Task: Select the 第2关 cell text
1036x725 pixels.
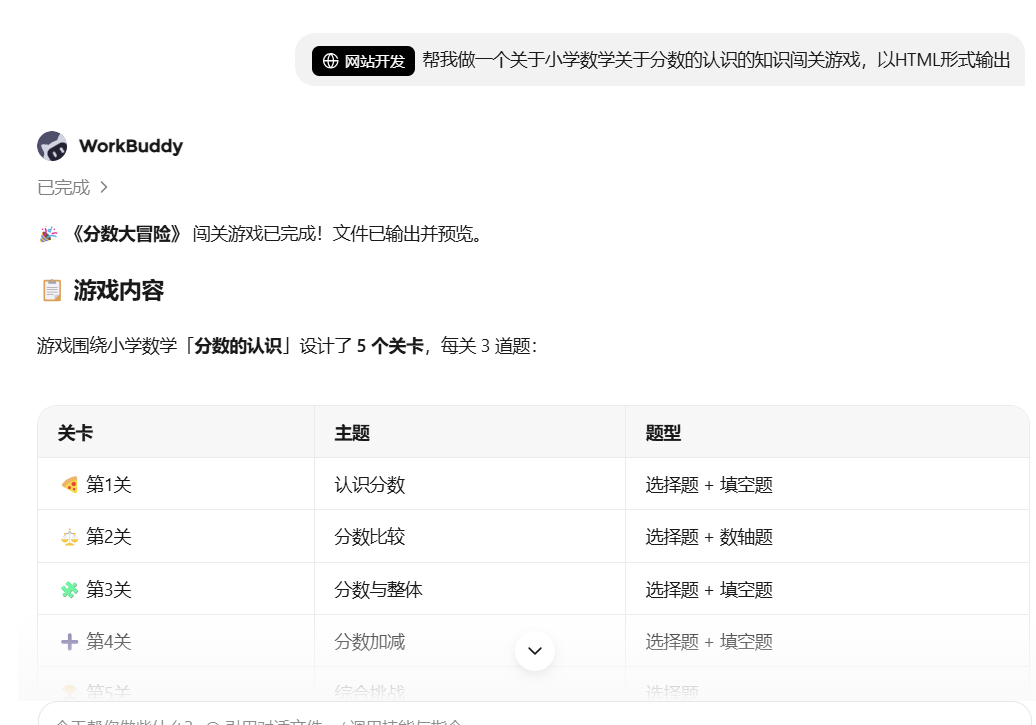Action: [109, 537]
